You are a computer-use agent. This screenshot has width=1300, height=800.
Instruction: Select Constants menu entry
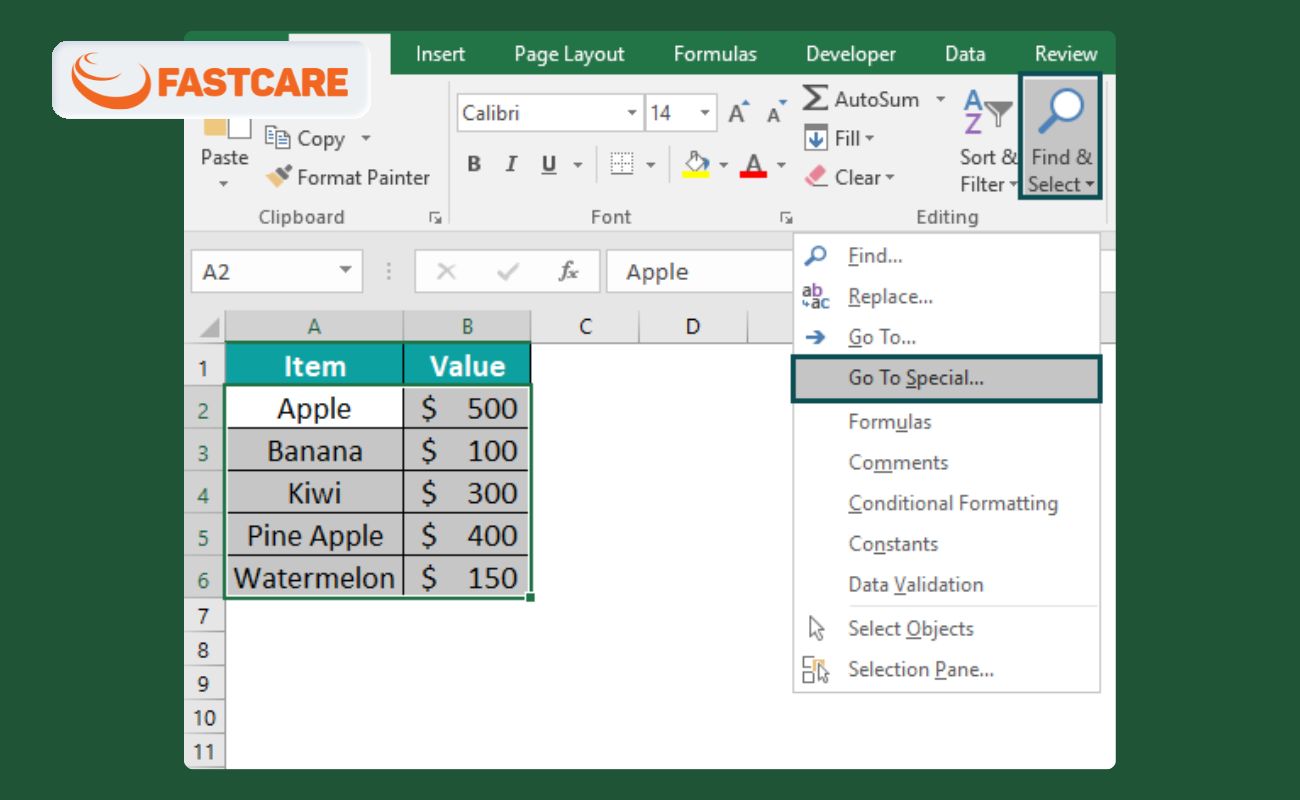(x=946, y=545)
